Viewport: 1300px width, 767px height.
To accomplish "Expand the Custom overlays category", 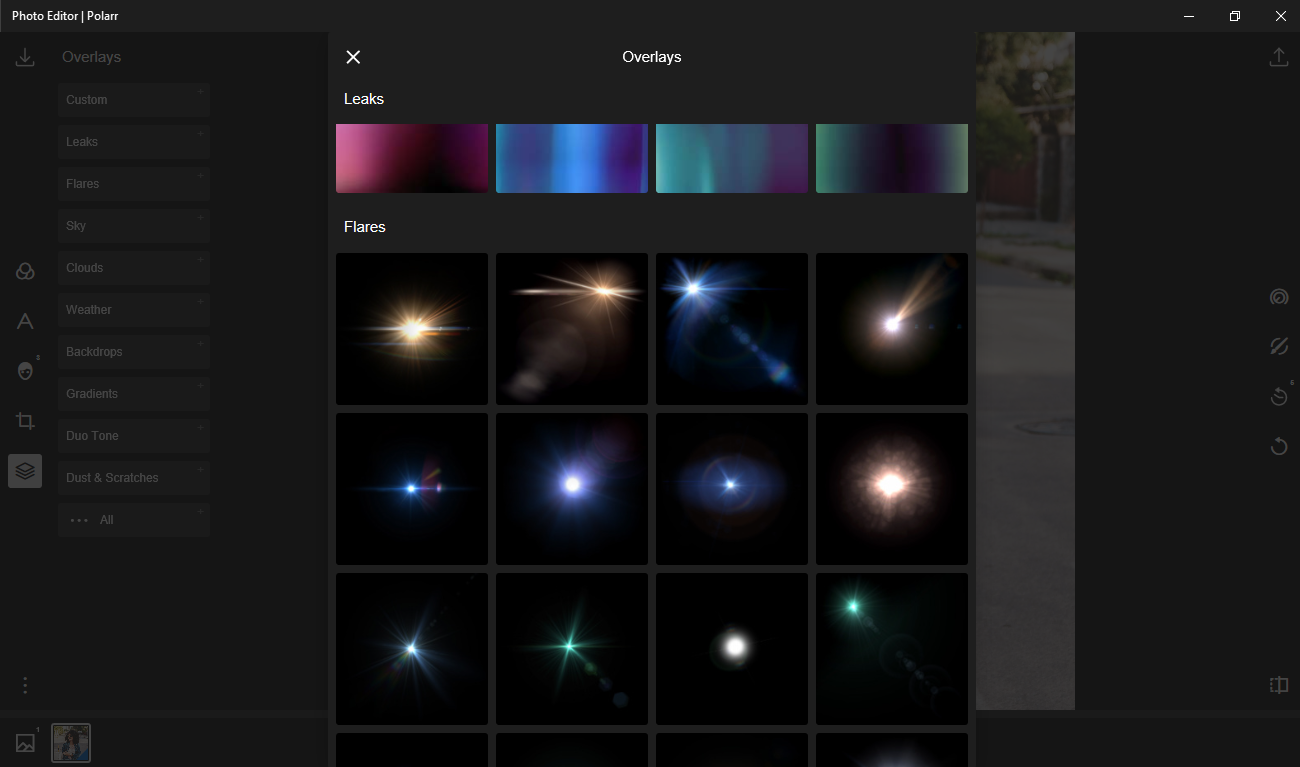I will (133, 99).
